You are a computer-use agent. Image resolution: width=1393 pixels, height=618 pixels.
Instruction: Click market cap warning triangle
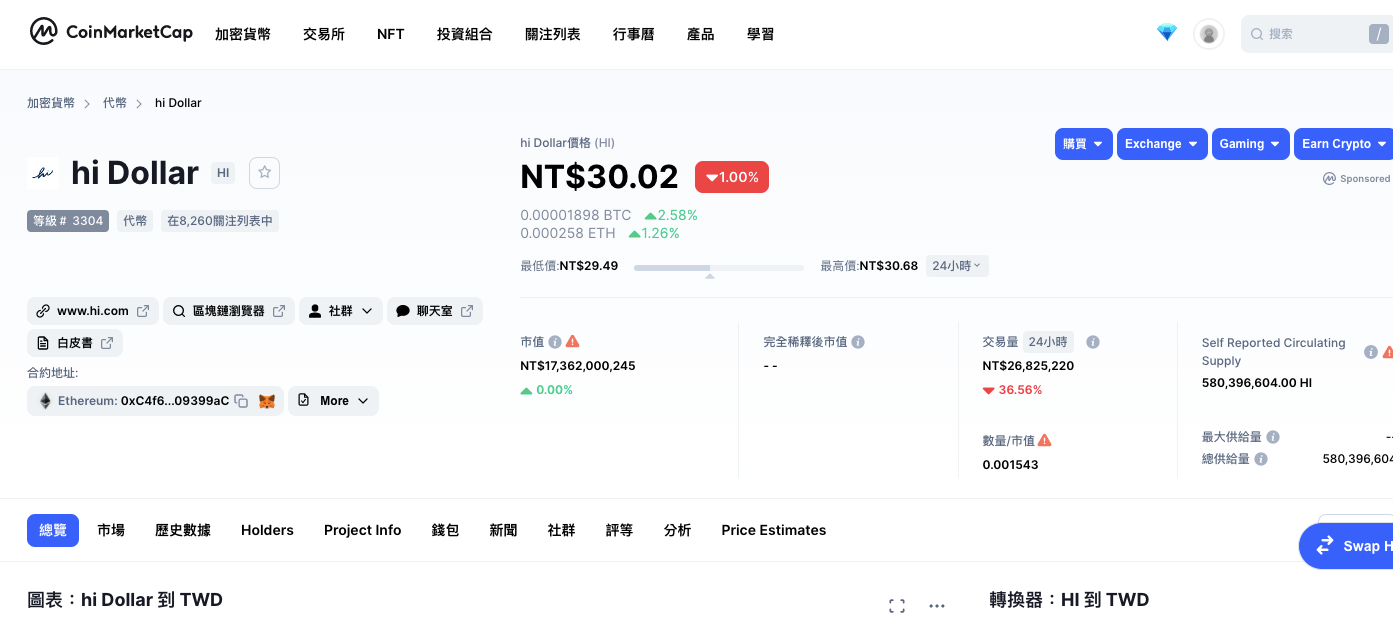pyautogui.click(x=573, y=341)
